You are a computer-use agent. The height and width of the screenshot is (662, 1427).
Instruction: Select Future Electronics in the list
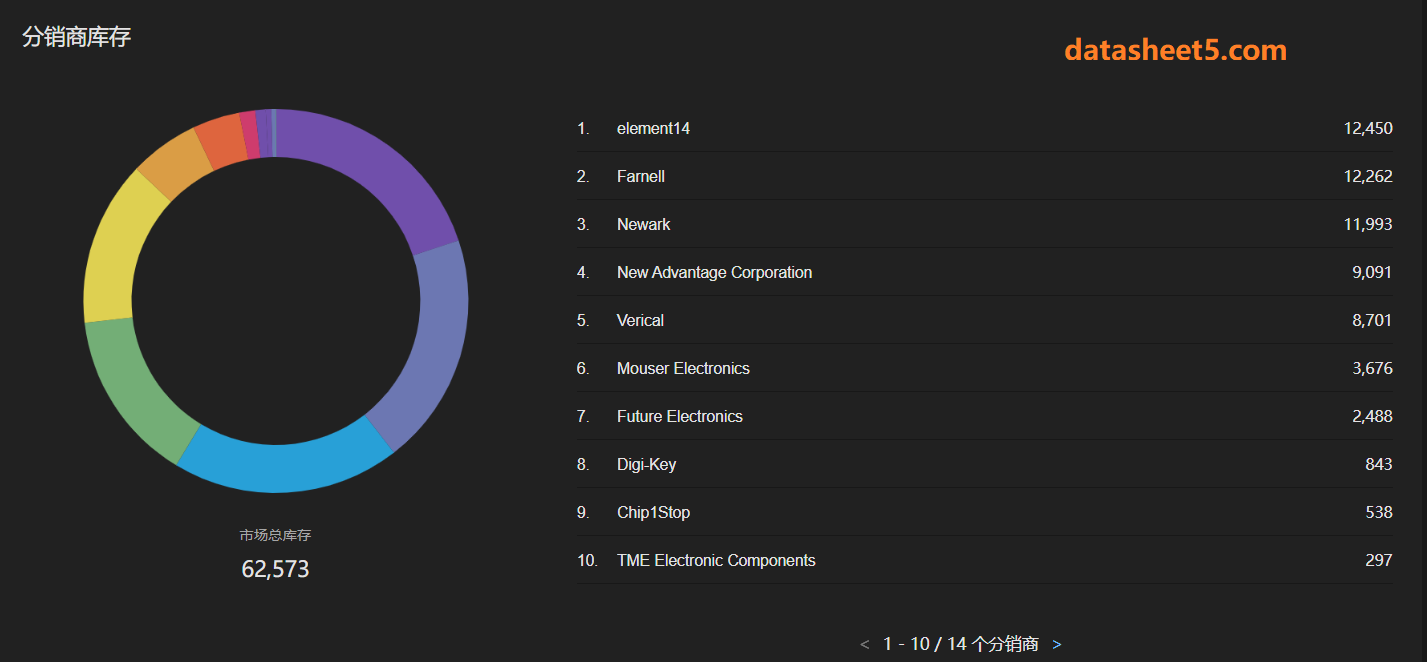[680, 416]
